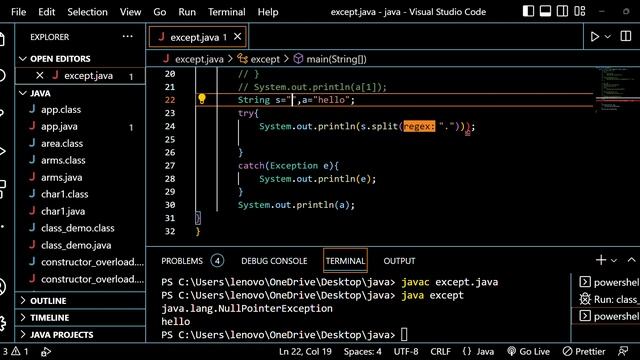Open the View menu
This screenshot has width=640, height=360.
(x=130, y=12)
